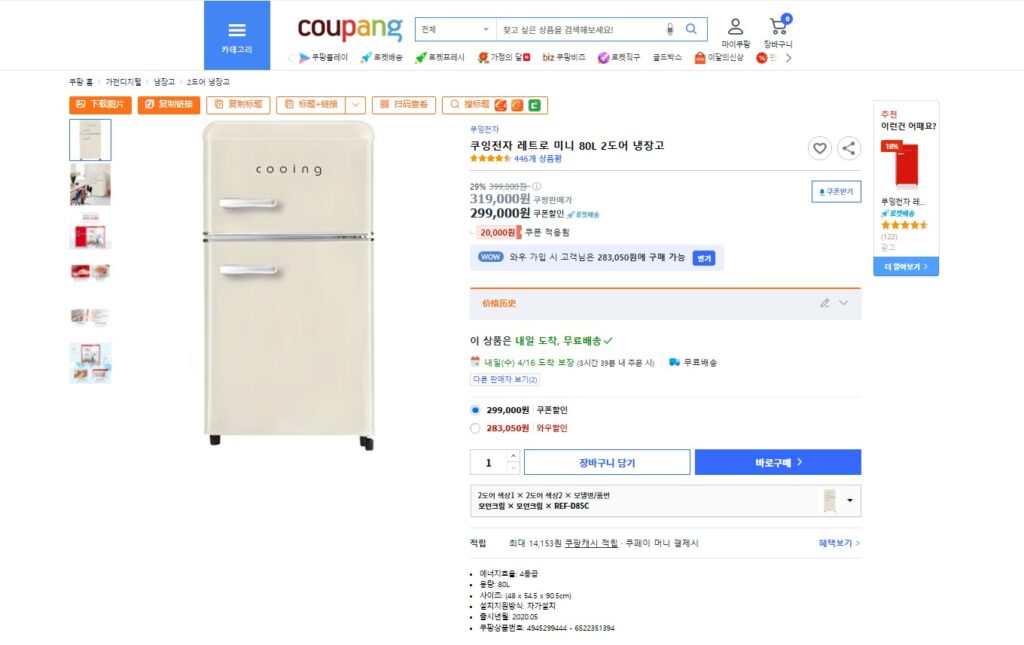Expand the 价格历史 price history panel

(x=843, y=303)
